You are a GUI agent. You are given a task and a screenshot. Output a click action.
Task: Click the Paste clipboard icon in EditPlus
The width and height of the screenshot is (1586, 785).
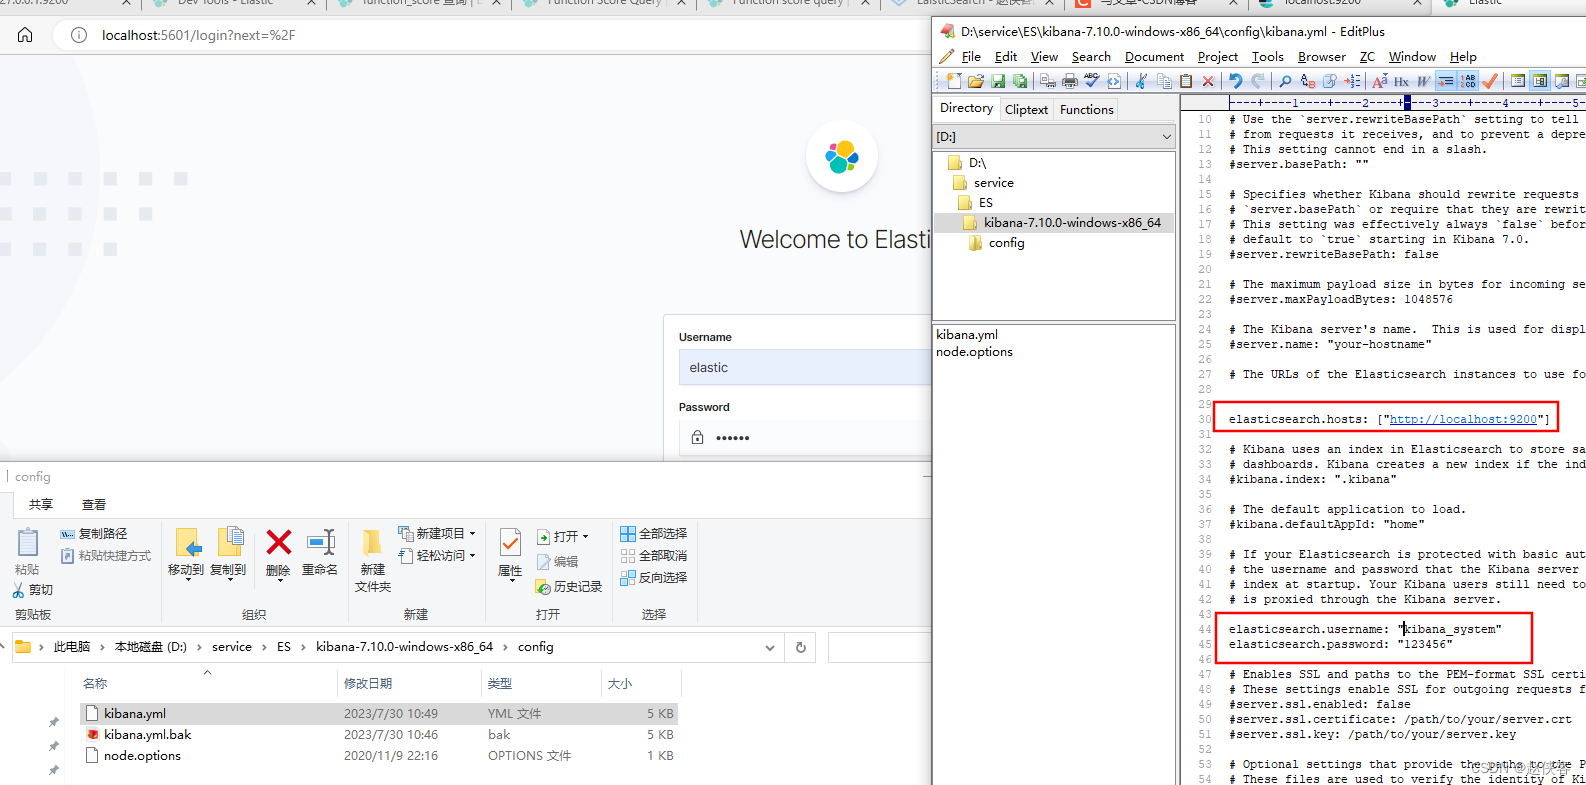tap(1186, 81)
